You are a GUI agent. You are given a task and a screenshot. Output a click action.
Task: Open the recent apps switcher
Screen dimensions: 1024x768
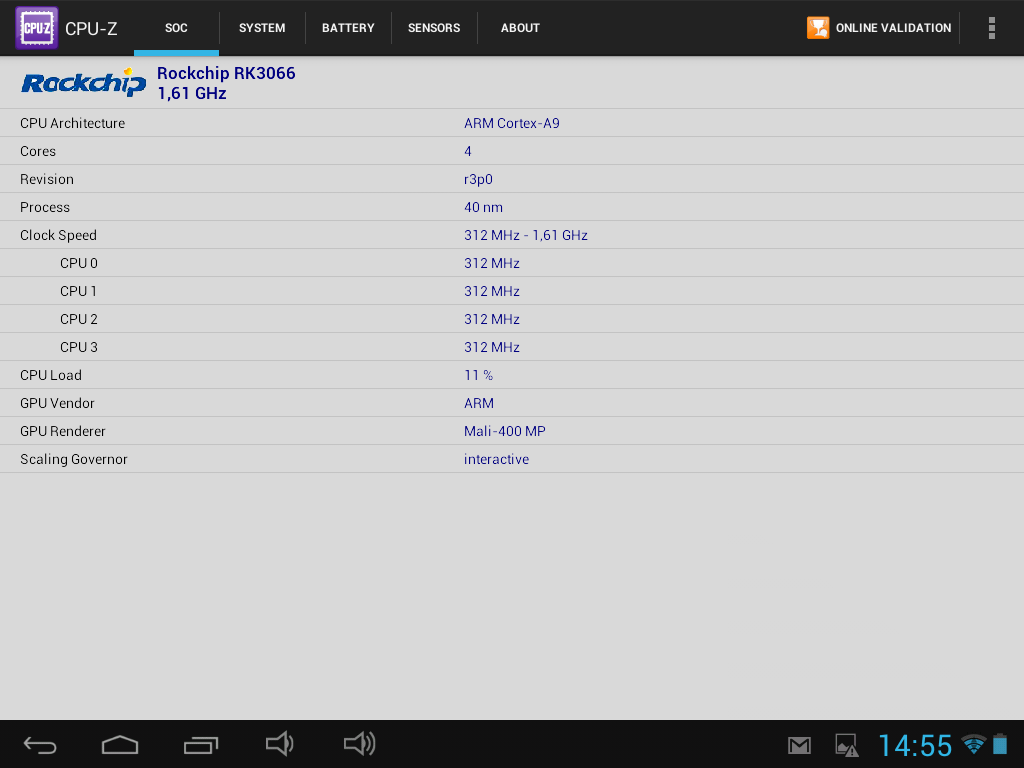200,744
